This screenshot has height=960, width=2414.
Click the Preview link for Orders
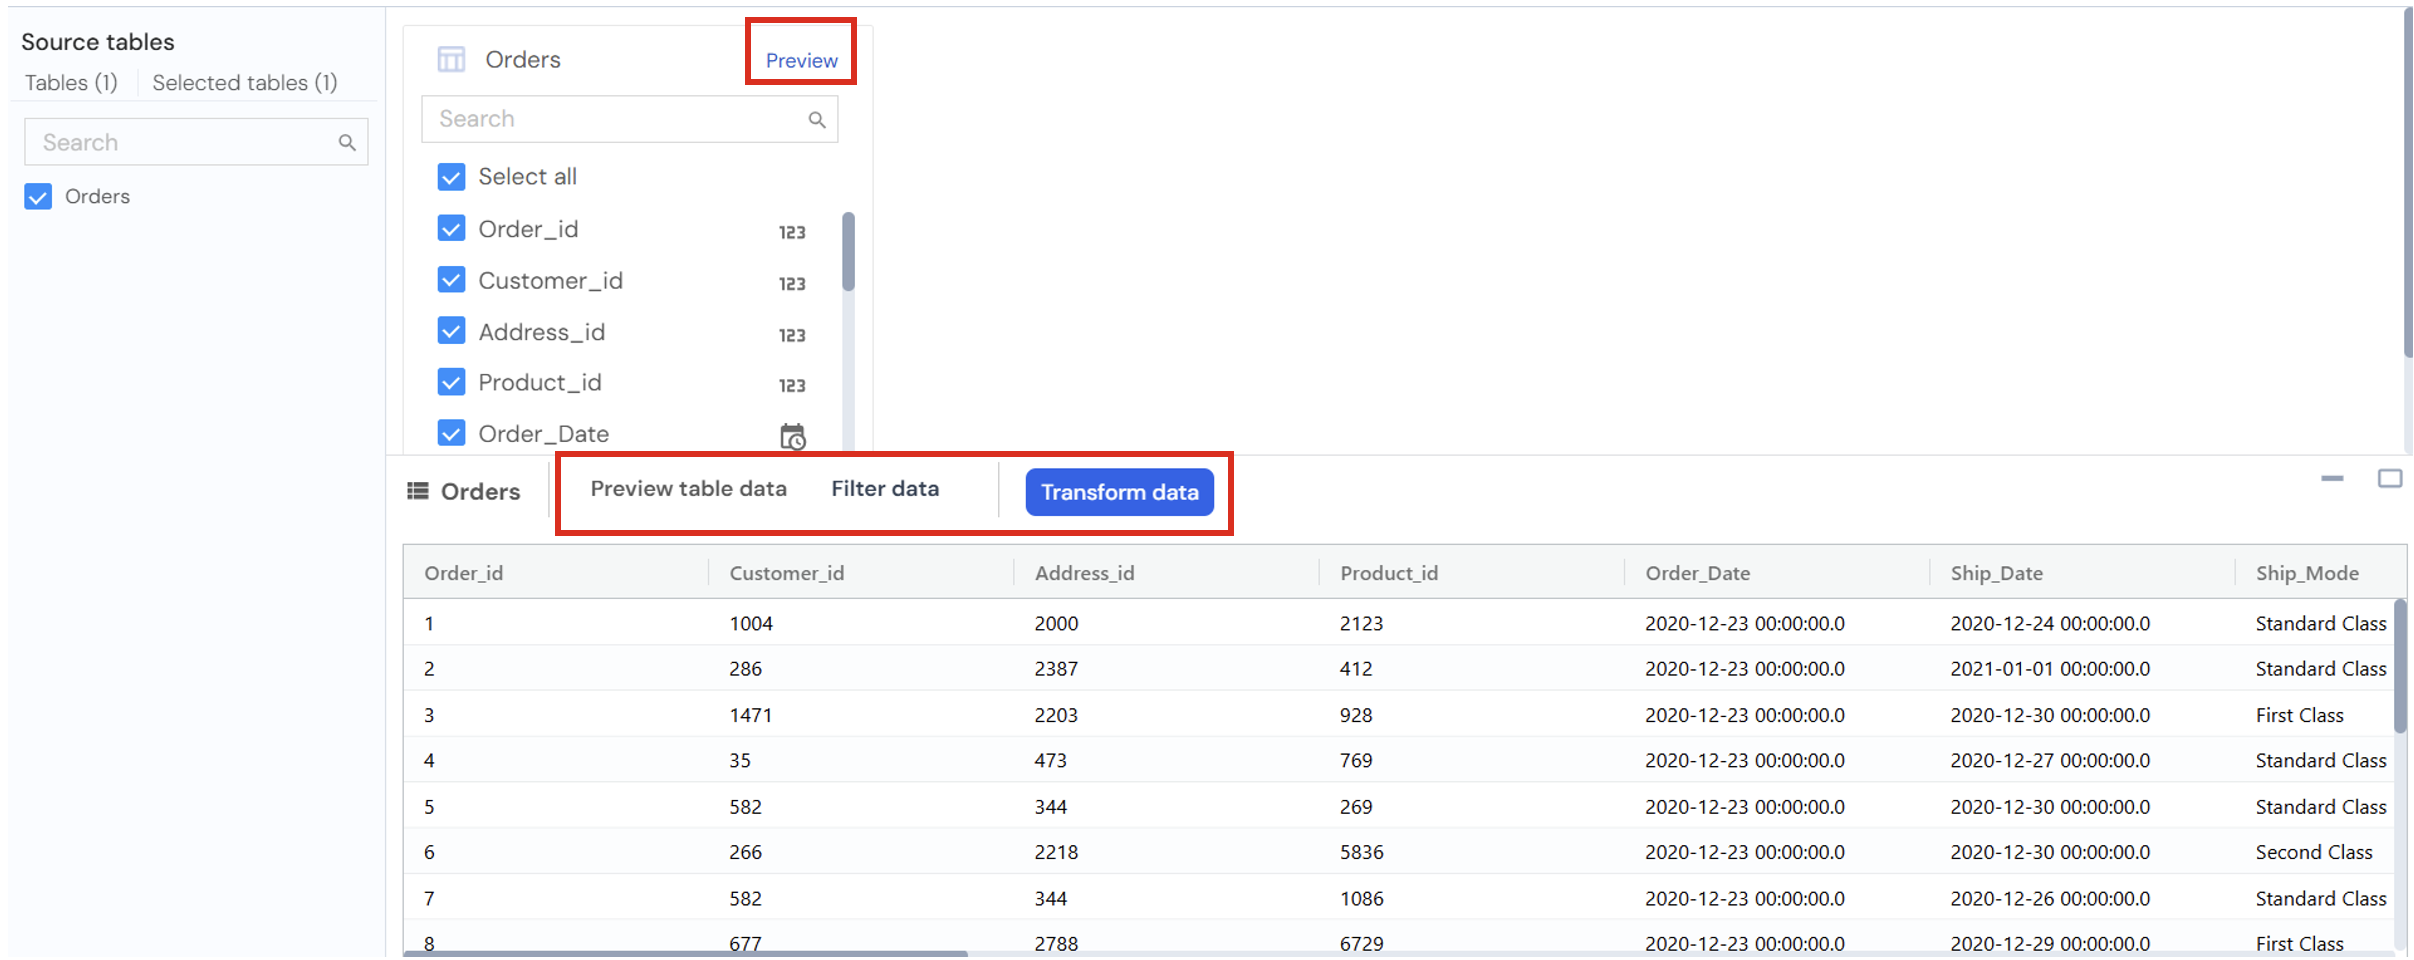tap(801, 61)
